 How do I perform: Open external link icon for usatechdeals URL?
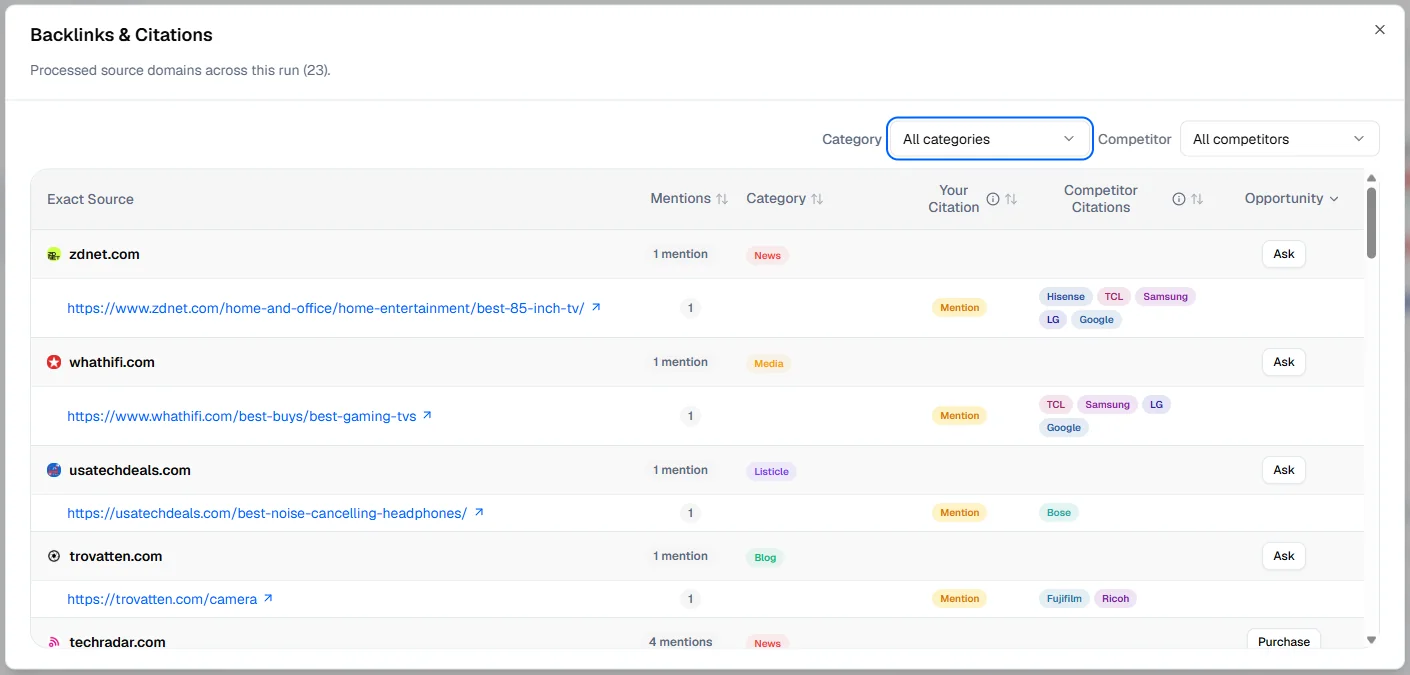[478, 512]
